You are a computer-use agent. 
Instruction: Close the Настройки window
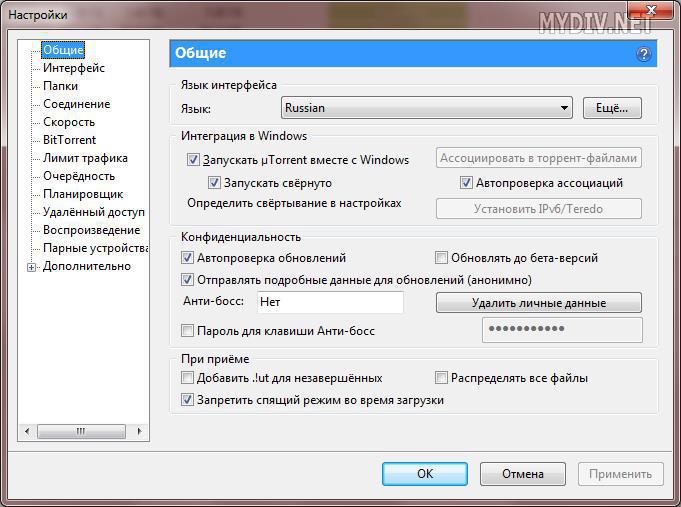[x=650, y=10]
